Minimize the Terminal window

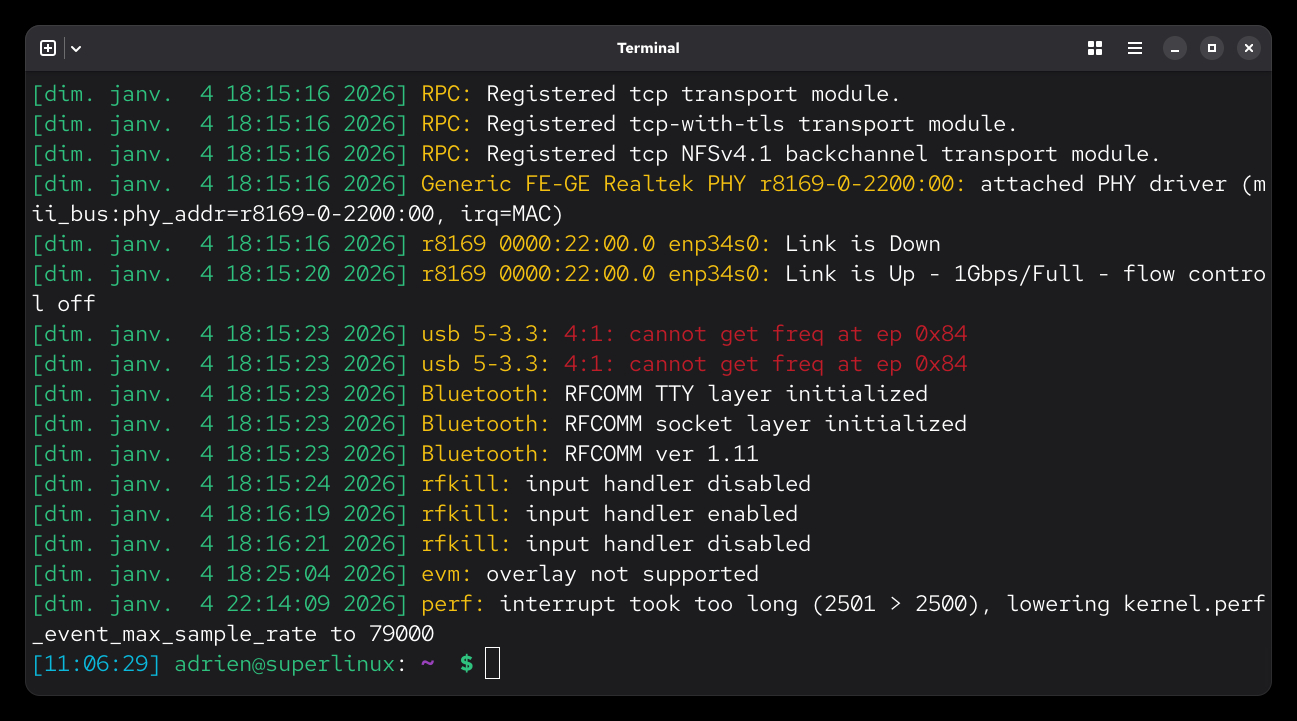(1175, 48)
